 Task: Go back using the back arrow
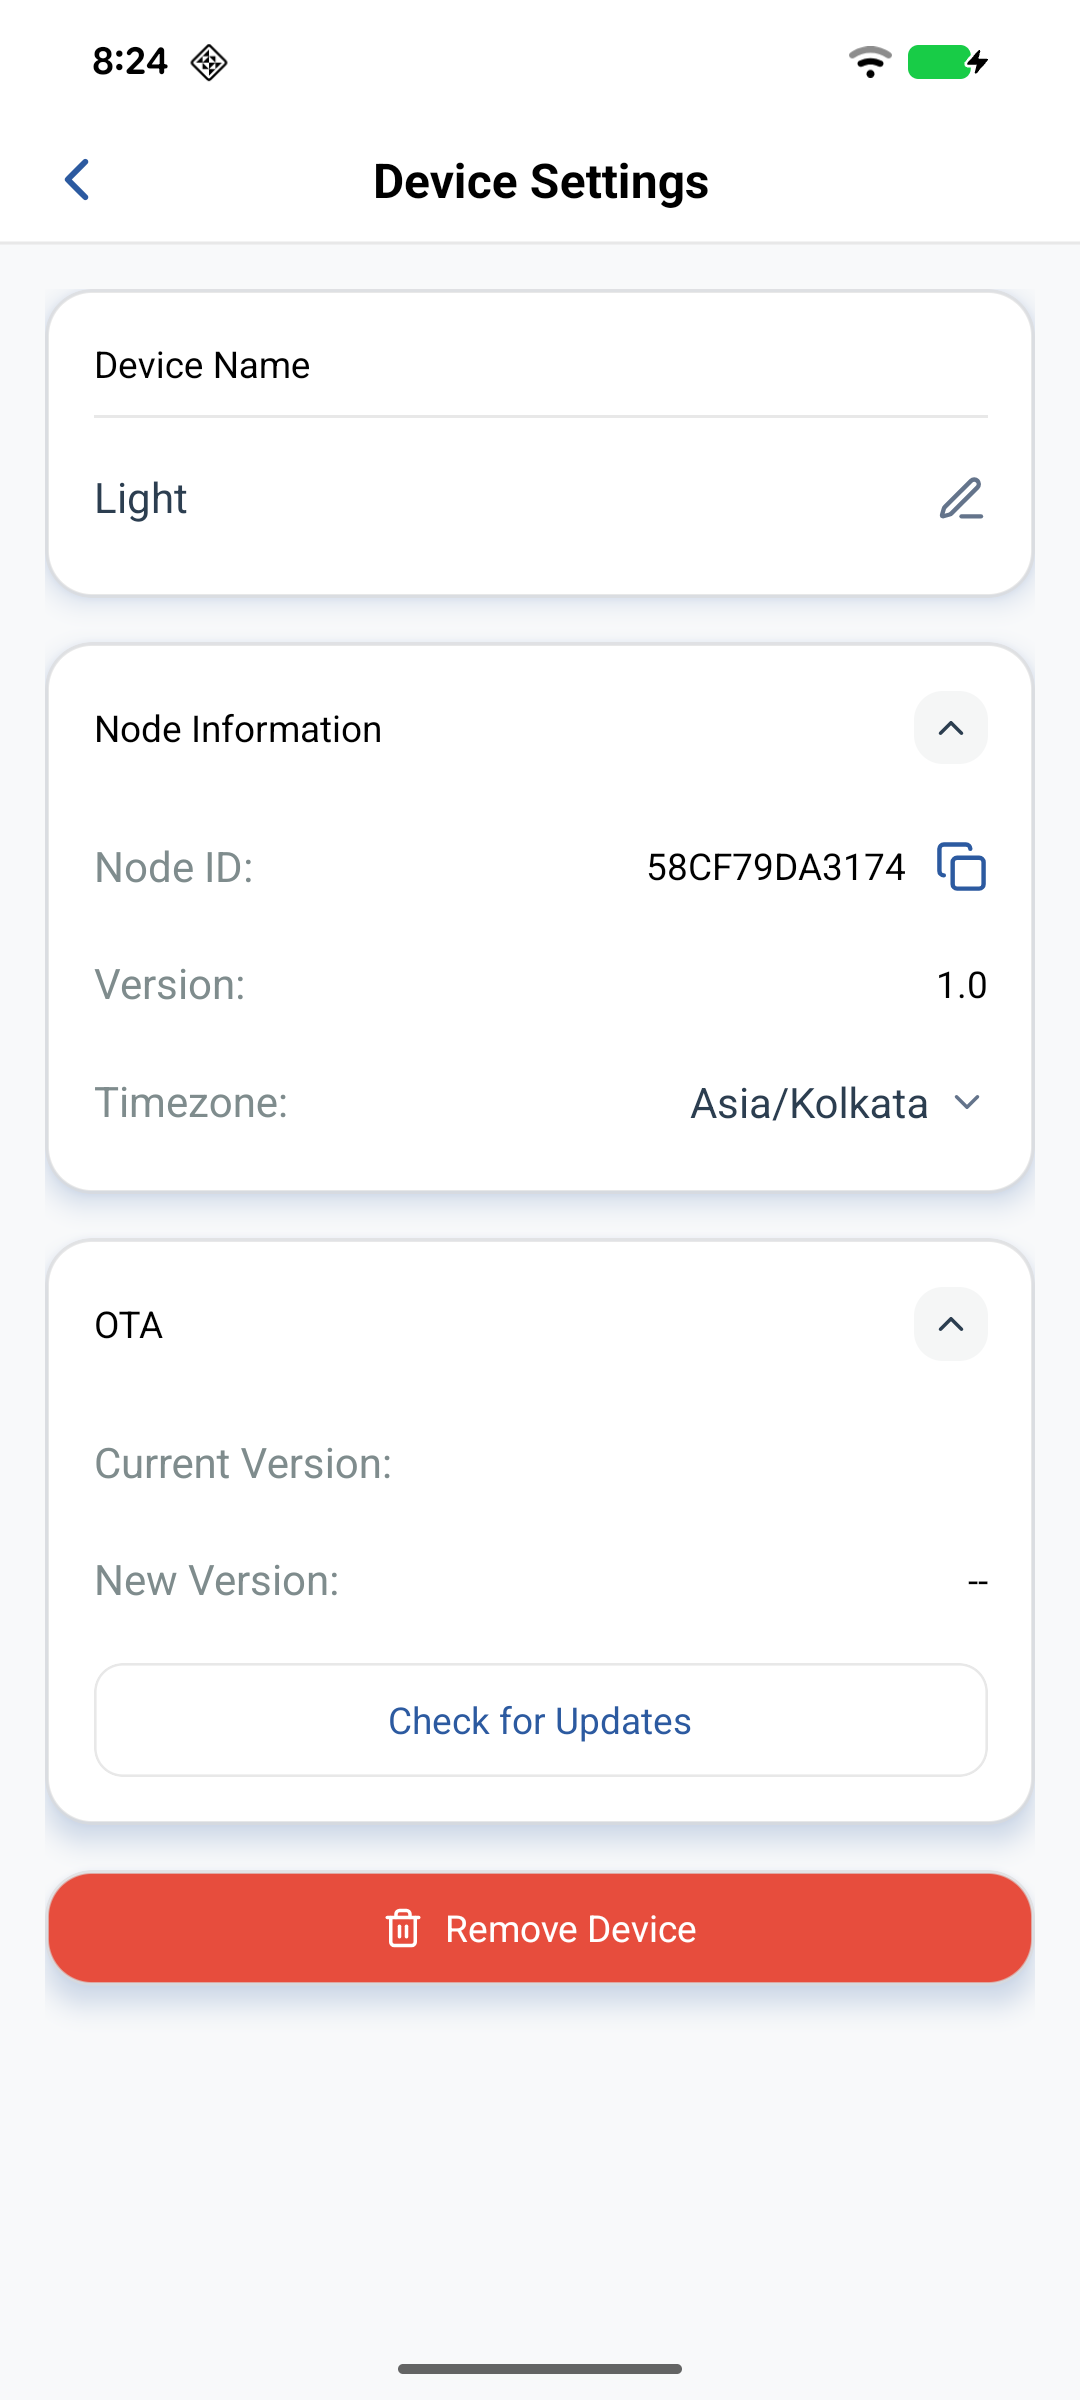tap(78, 180)
